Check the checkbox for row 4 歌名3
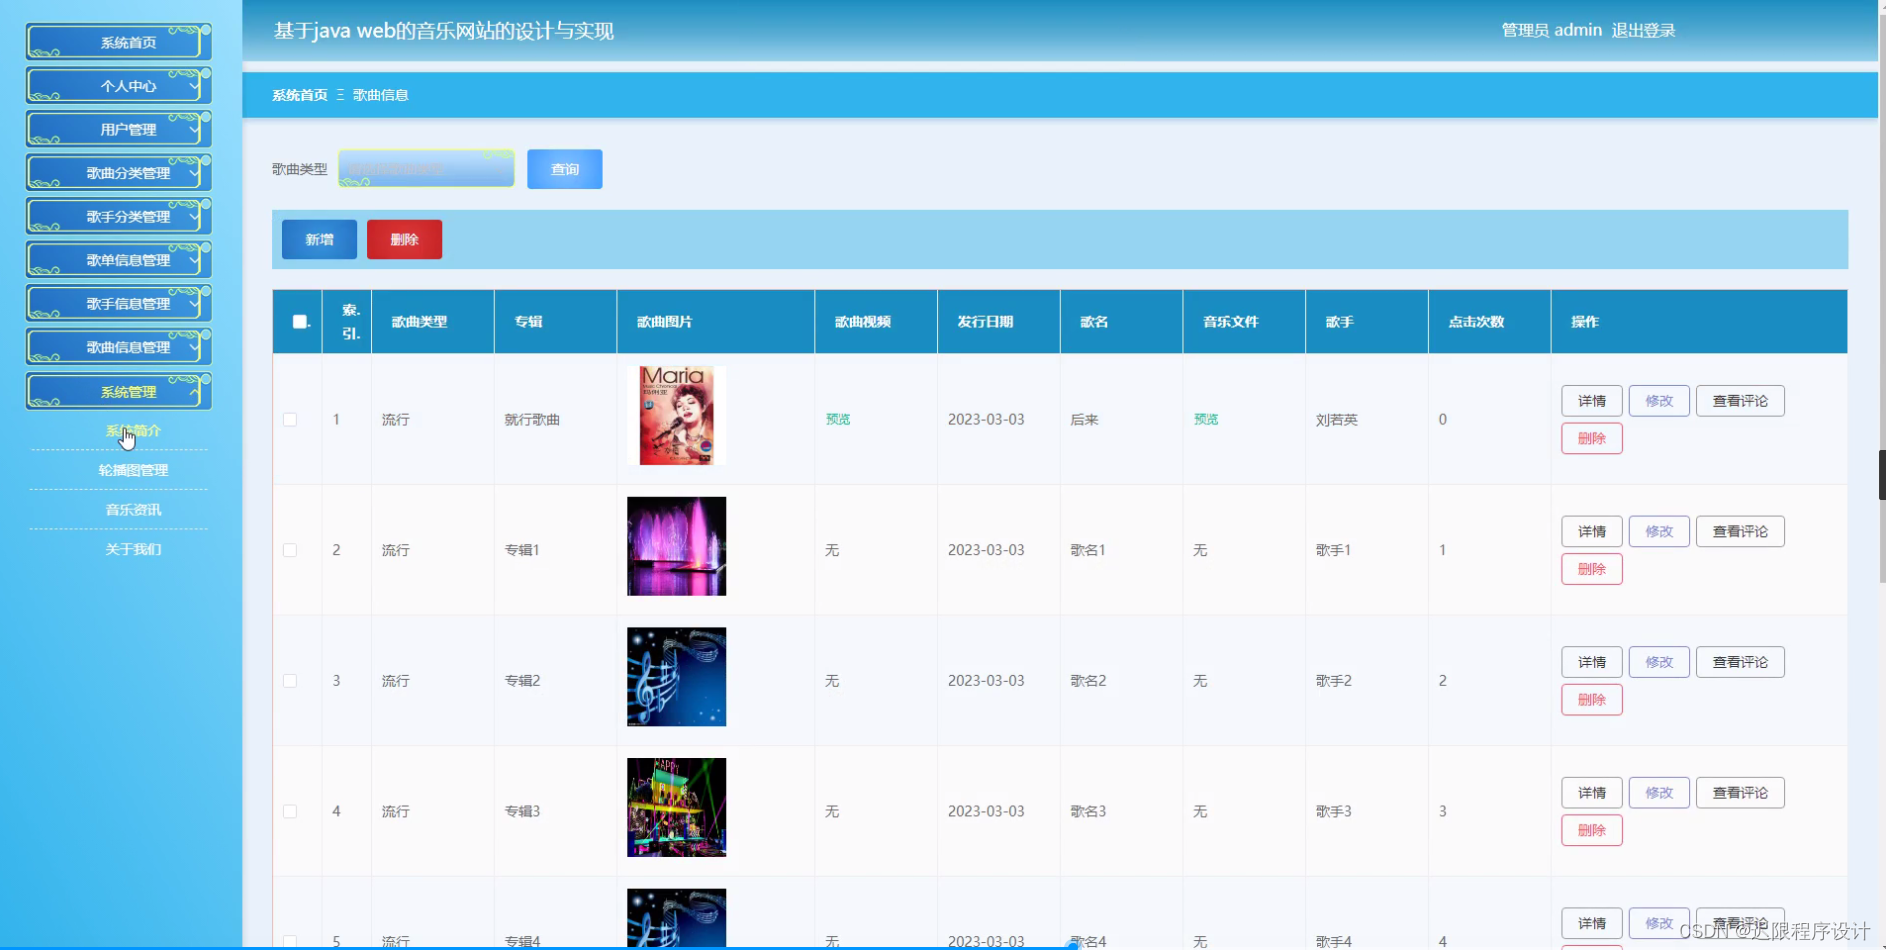Screen dimensions: 1886x950 tap(290, 811)
